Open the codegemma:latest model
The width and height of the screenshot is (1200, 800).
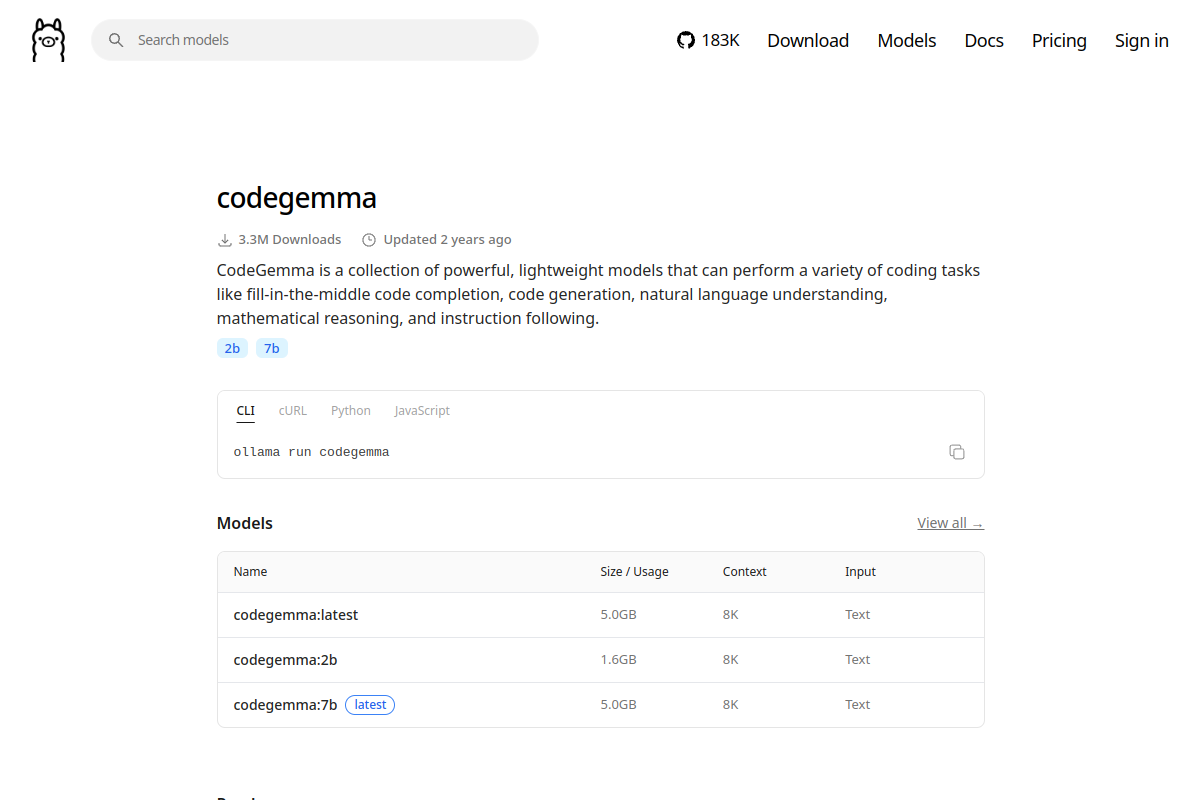296,615
